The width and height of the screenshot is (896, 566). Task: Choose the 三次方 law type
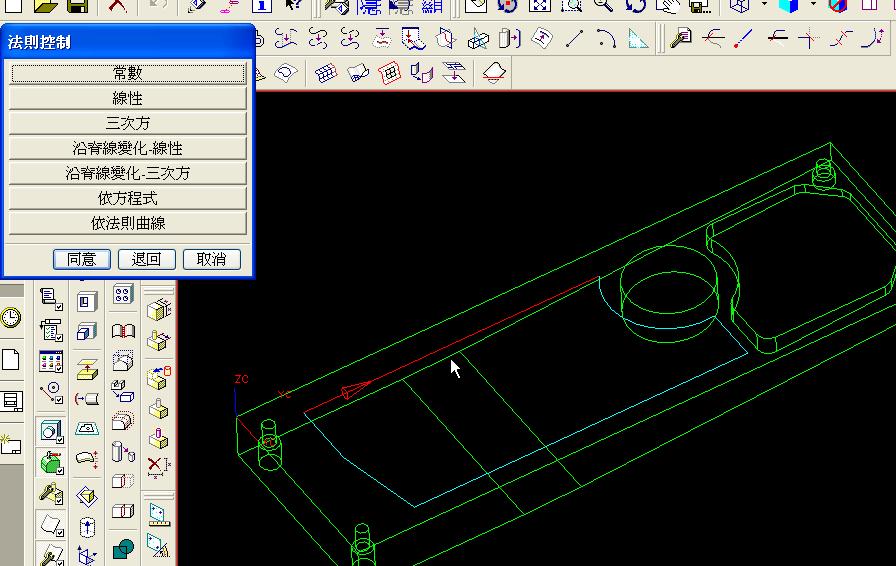pos(128,123)
